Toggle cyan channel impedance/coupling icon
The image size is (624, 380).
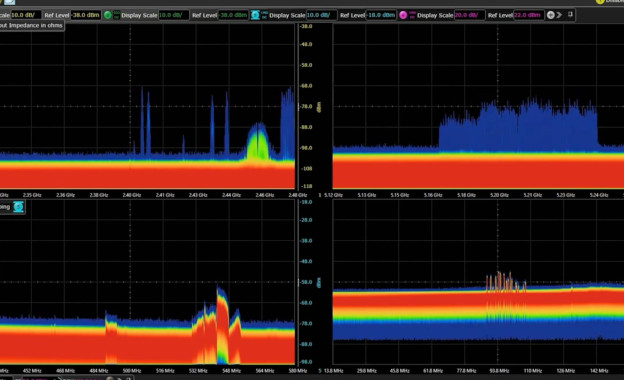264,15
